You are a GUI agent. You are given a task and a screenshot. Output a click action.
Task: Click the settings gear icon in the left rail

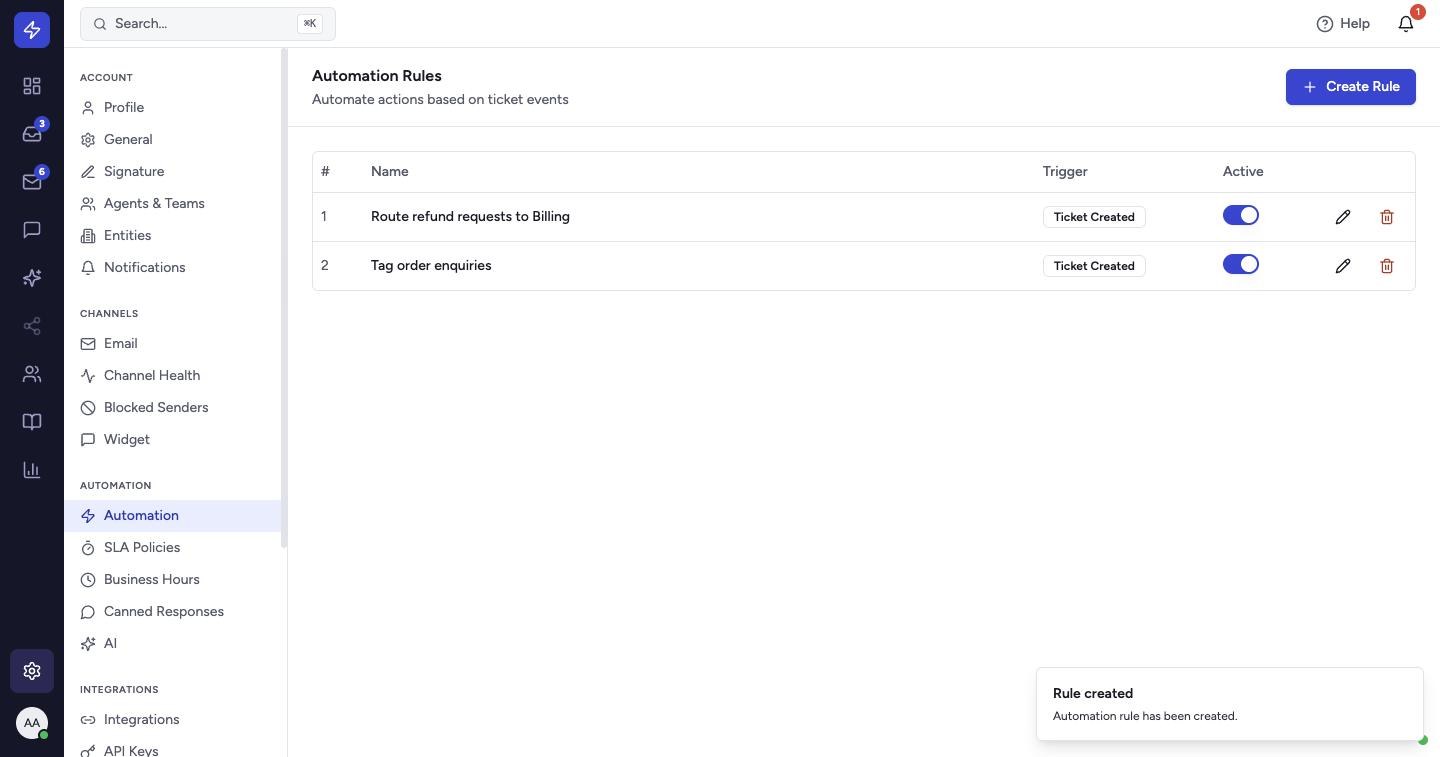(32, 671)
